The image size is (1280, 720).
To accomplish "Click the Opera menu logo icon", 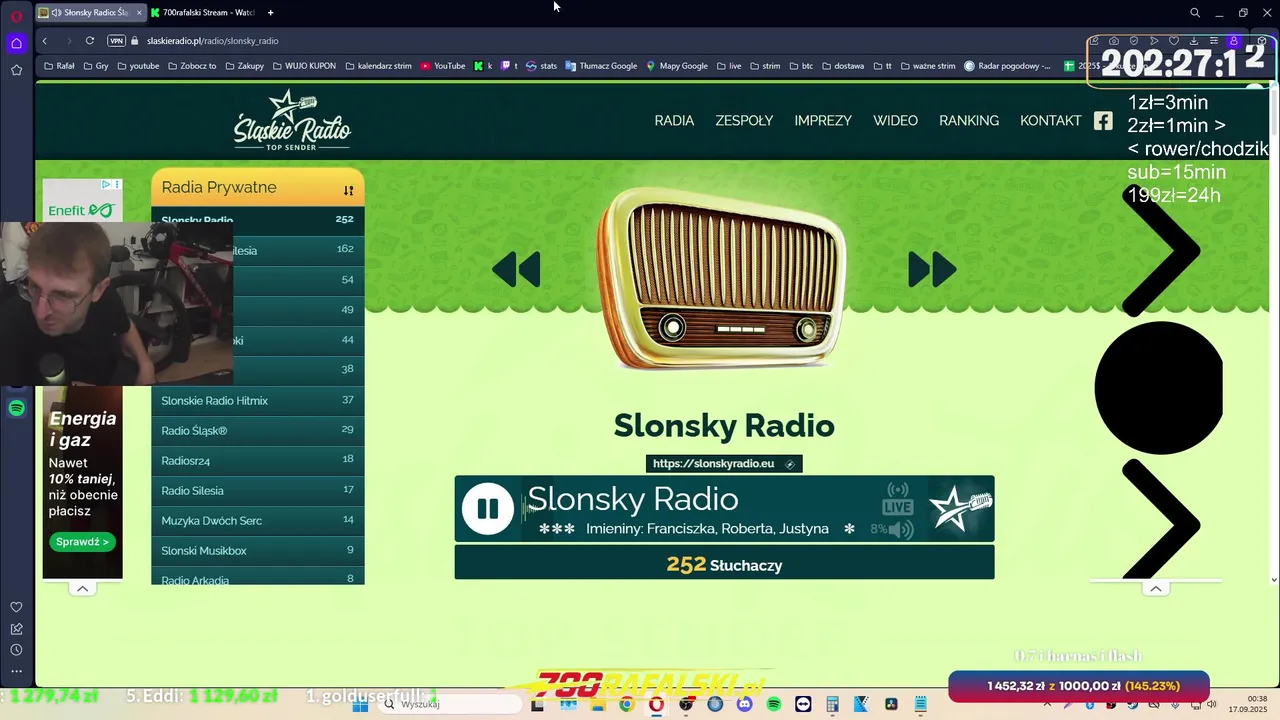I will [16, 15].
